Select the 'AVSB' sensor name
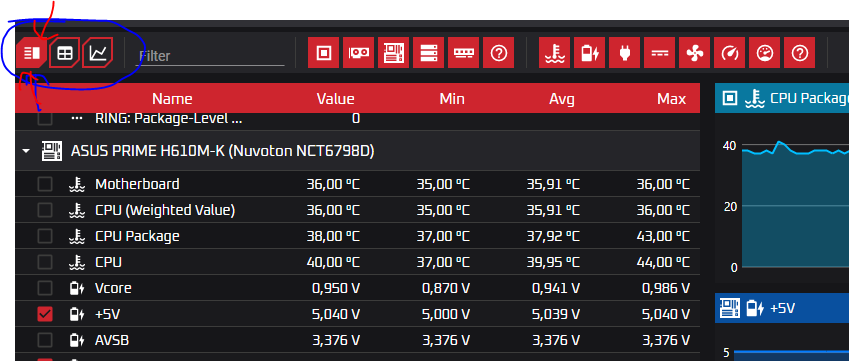Image resolution: width=849 pixels, height=361 pixels. (112, 340)
